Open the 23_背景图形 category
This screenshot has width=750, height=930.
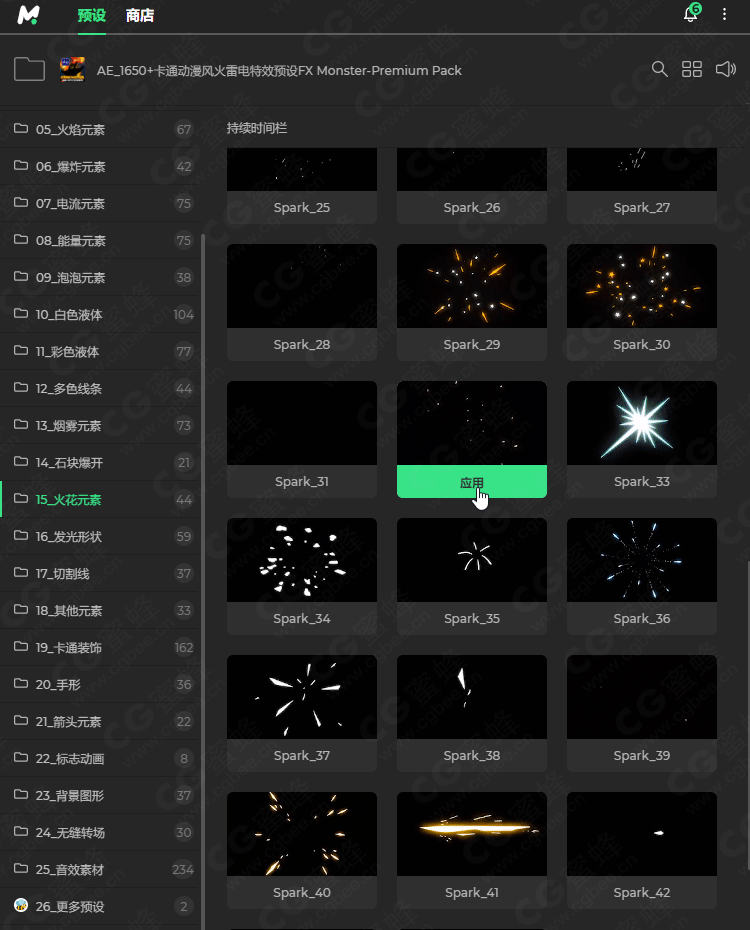(x=100, y=795)
